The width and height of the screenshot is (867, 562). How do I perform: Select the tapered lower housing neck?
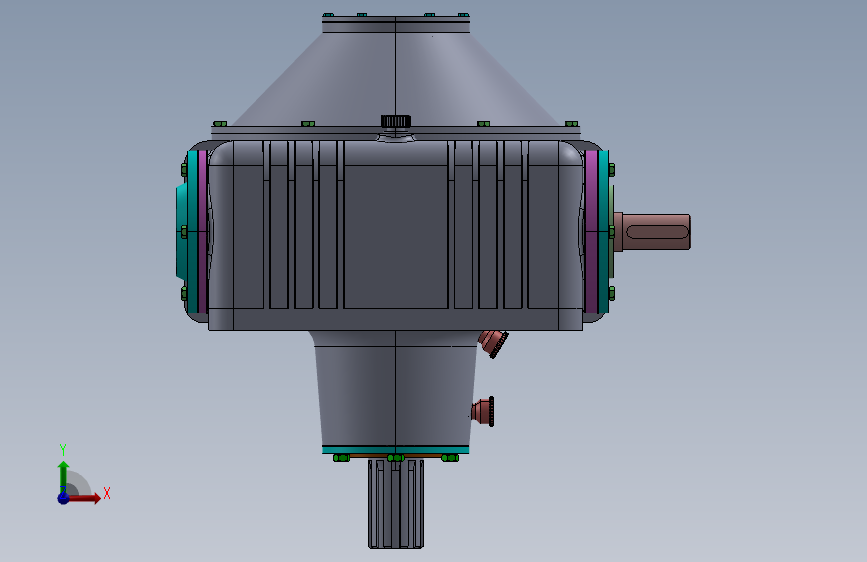tap(396, 388)
